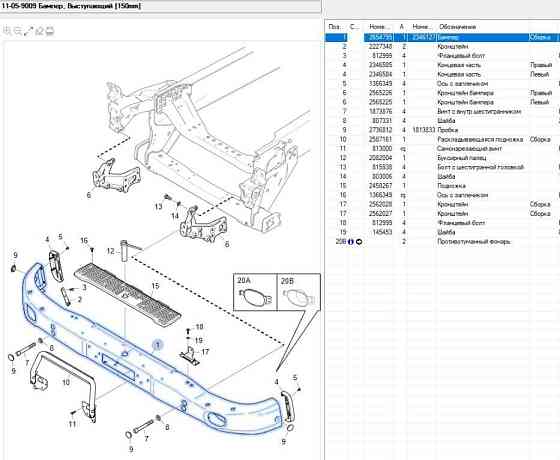Image resolution: width=560 pixels, height=460 pixels.
Task: Select part row 815538 at position 13
Action: (442, 167)
